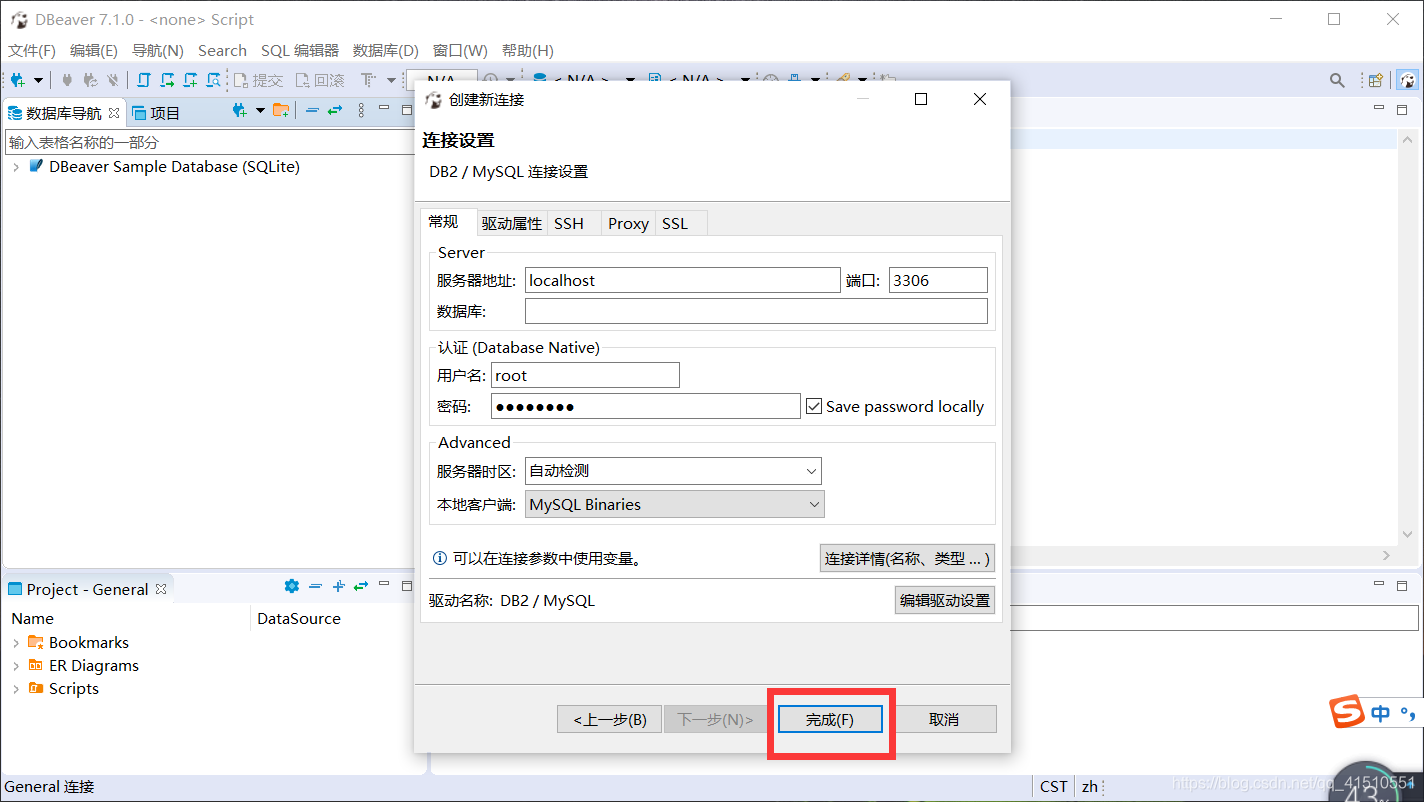This screenshot has height=802, width=1424.
Task: Click the collapse all icon in Database Navigator
Action: tap(313, 110)
